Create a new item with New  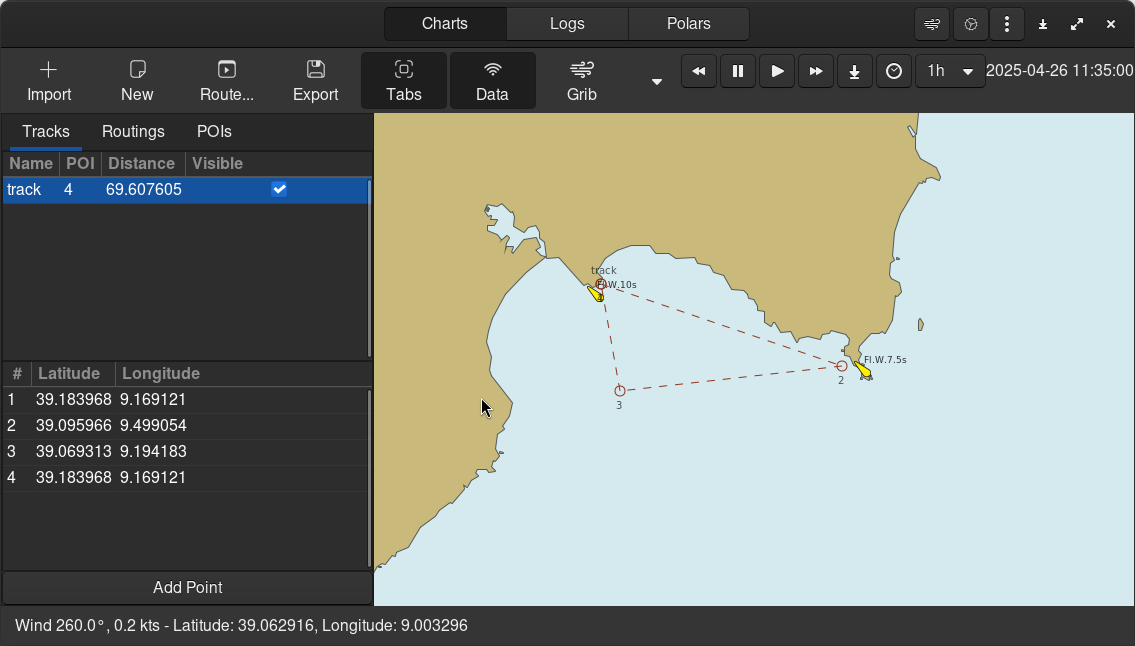[137, 81]
